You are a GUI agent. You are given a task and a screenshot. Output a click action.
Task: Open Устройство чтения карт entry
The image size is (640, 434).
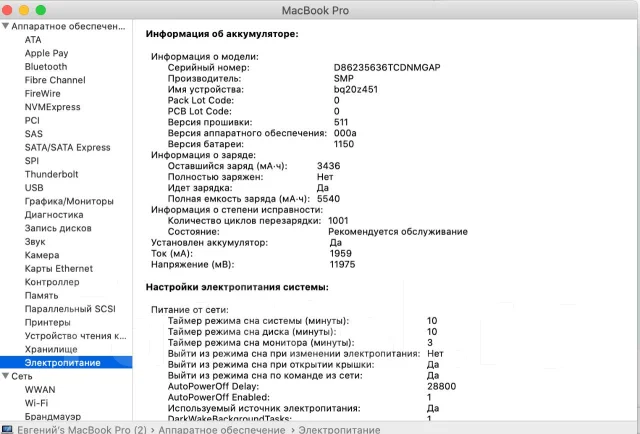point(76,336)
